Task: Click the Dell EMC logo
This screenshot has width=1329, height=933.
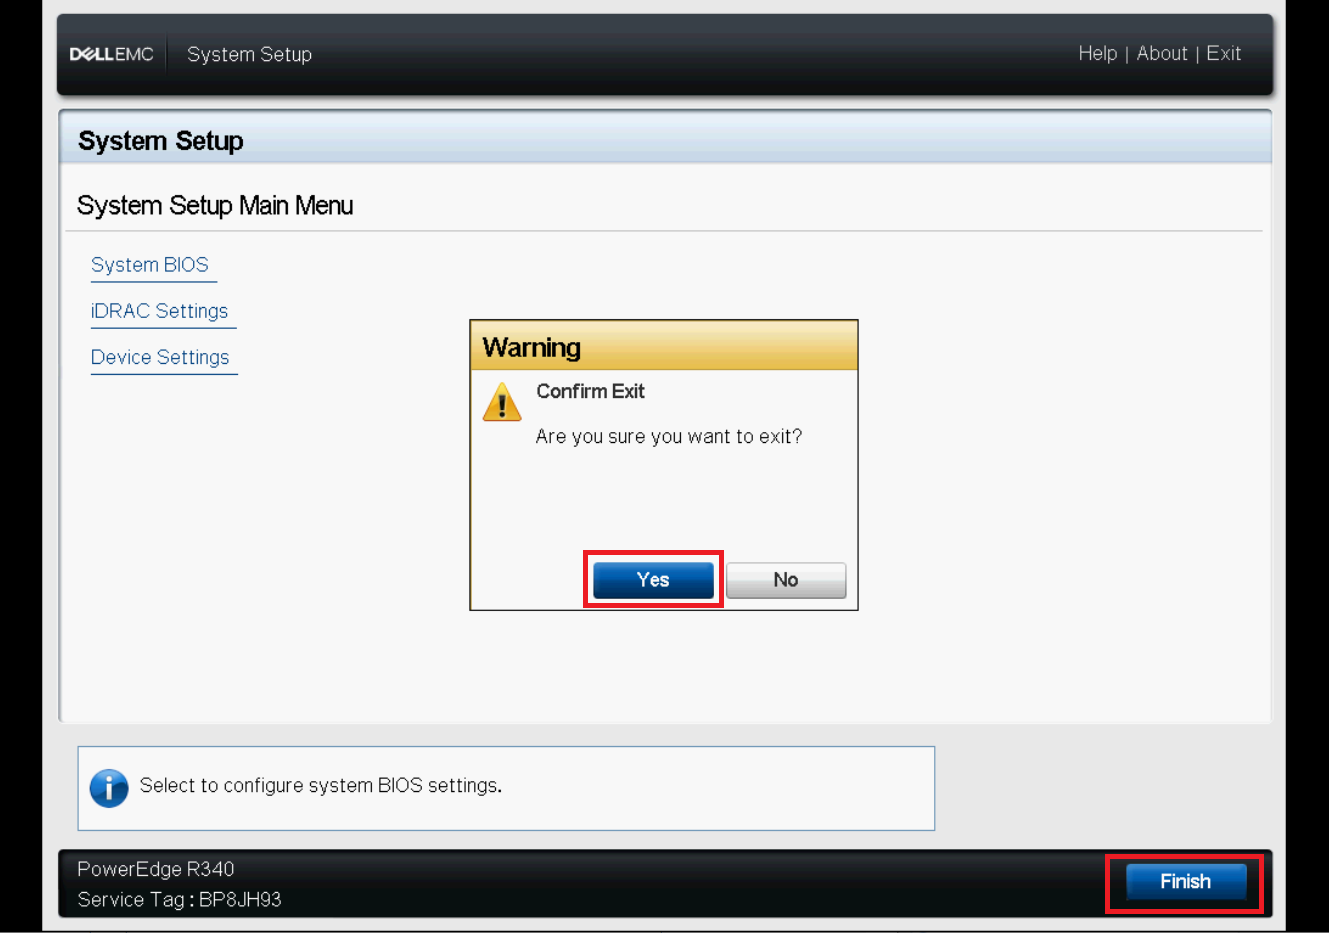Action: click(x=111, y=54)
